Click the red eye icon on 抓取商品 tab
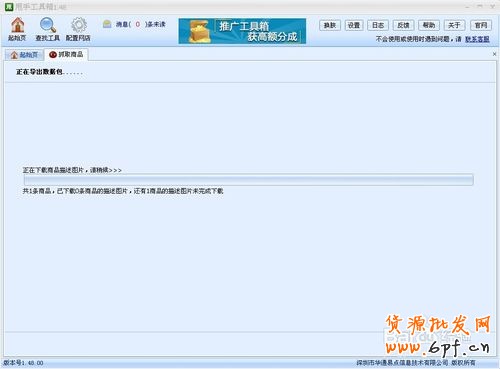 click(53, 55)
